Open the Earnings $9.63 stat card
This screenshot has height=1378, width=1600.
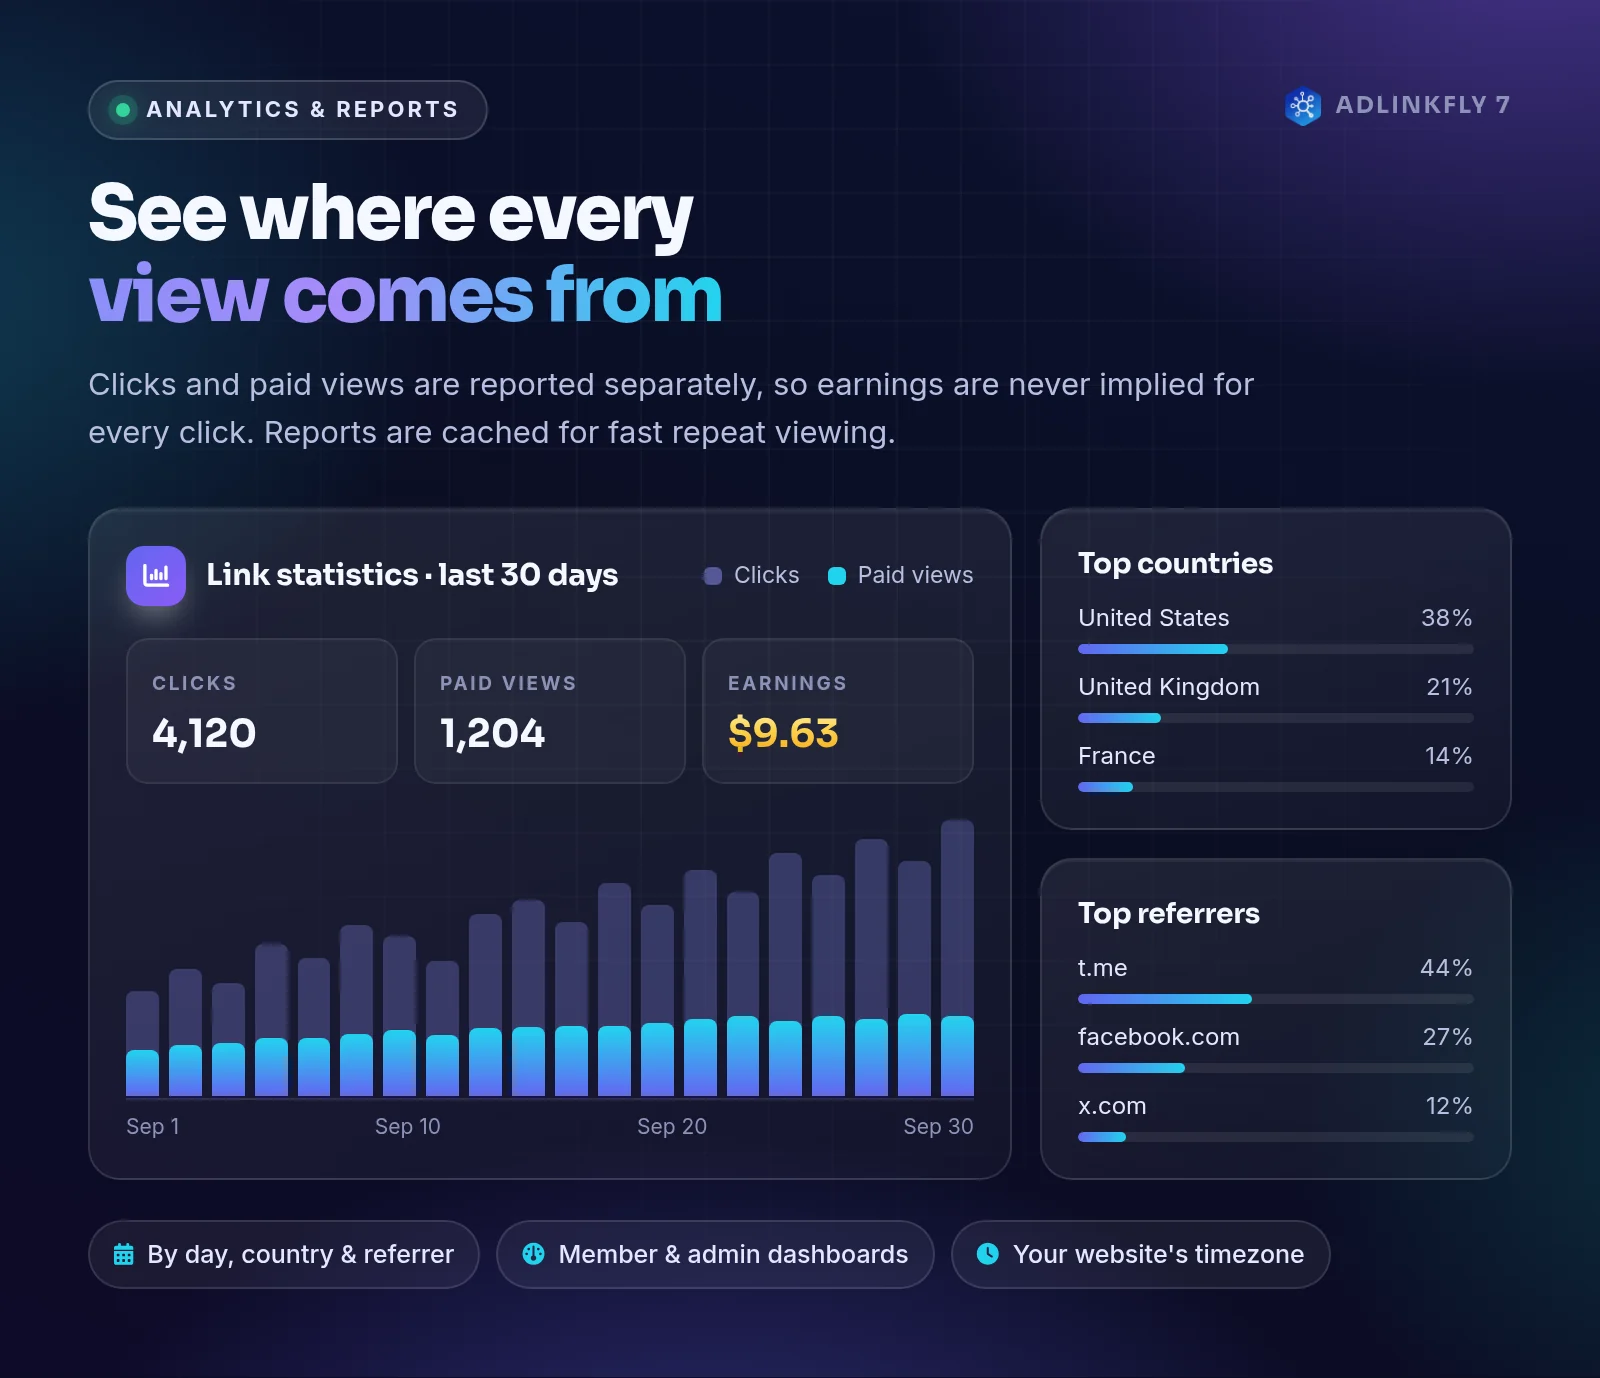pyautogui.click(x=838, y=711)
